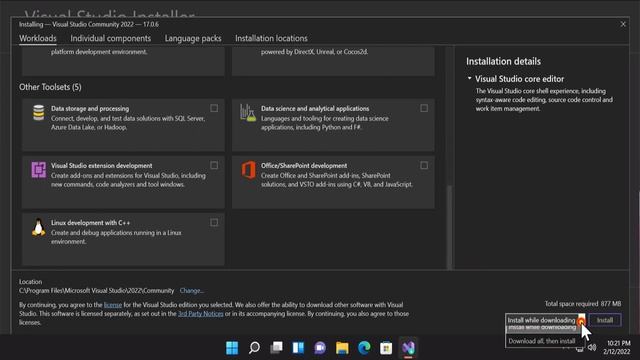The height and width of the screenshot is (360, 640).
Task: Open the Language packs tab
Action: pos(193,38)
